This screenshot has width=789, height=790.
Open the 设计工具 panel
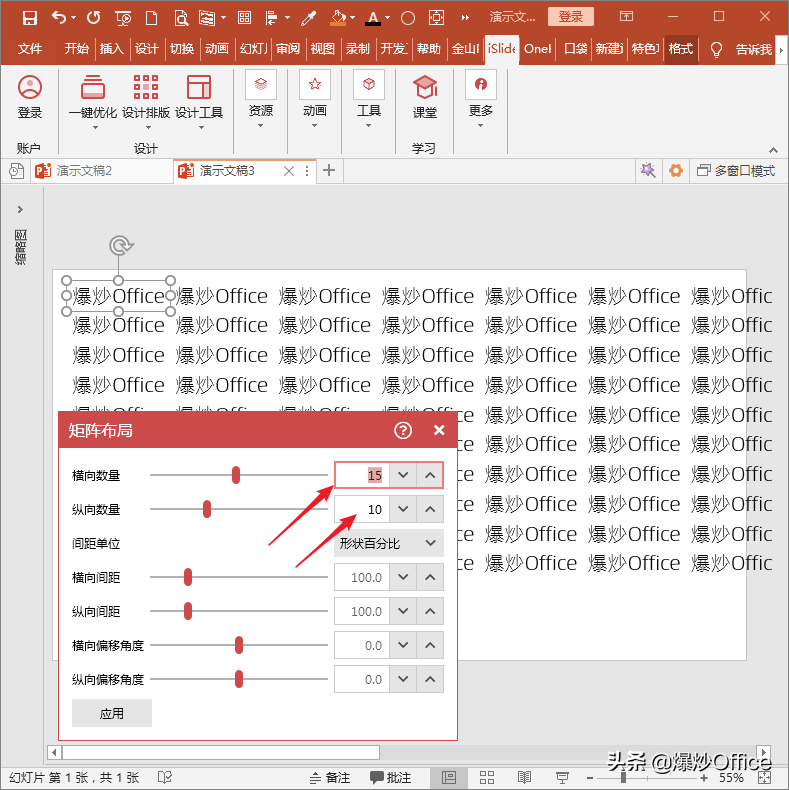tap(199, 102)
